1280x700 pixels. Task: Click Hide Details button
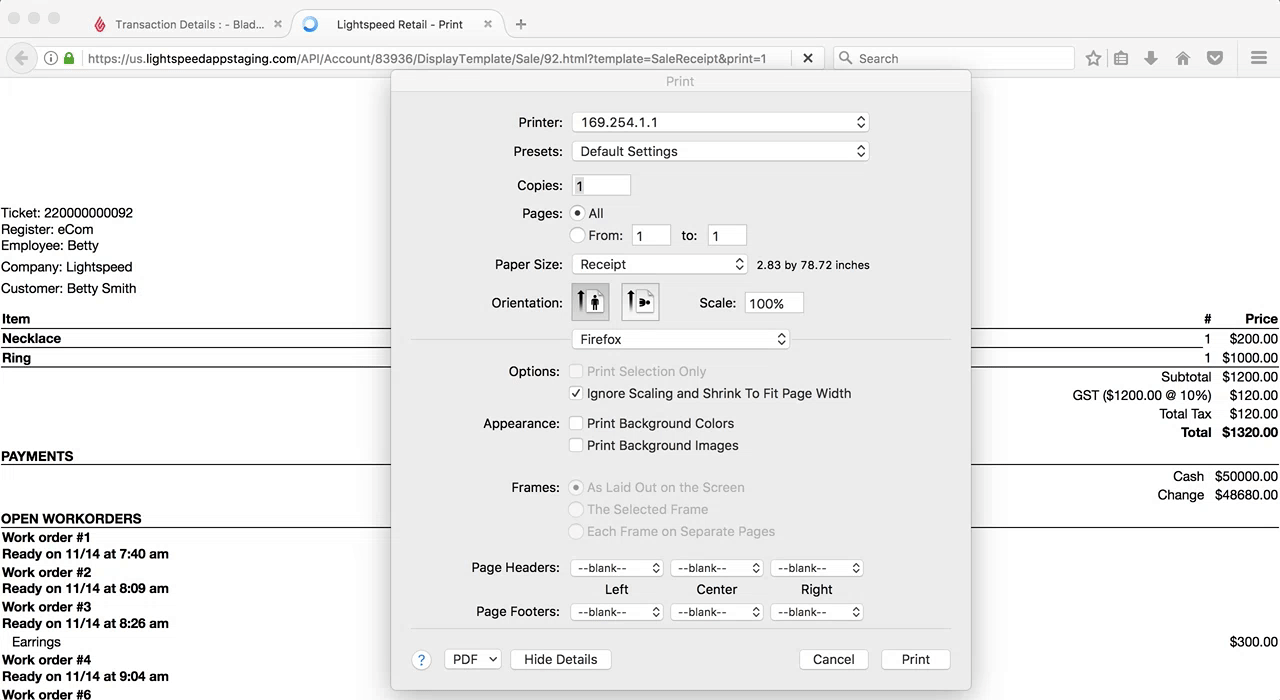[560, 659]
